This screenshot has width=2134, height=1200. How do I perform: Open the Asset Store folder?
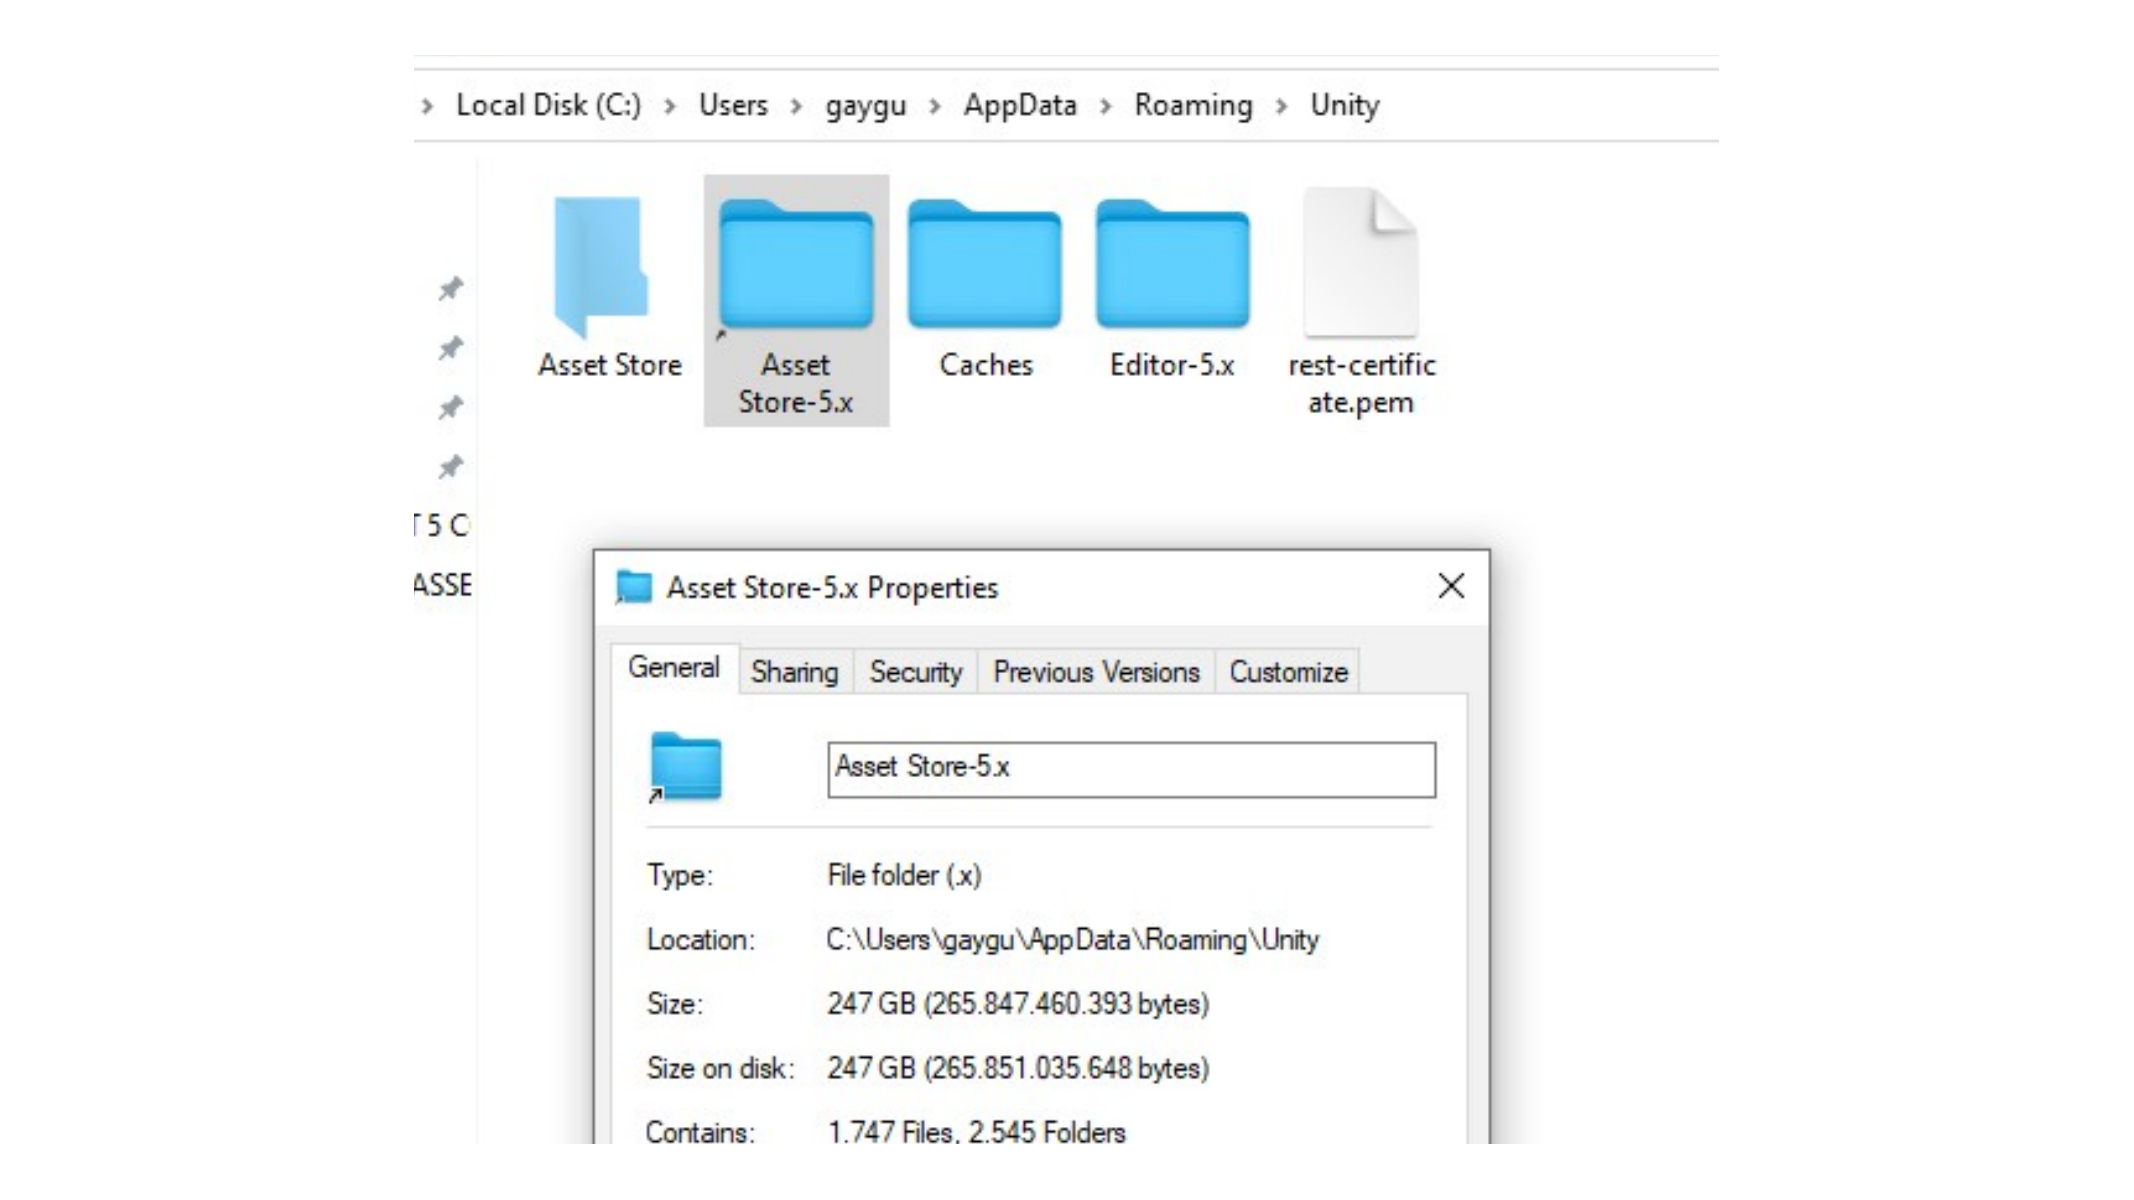[610, 288]
